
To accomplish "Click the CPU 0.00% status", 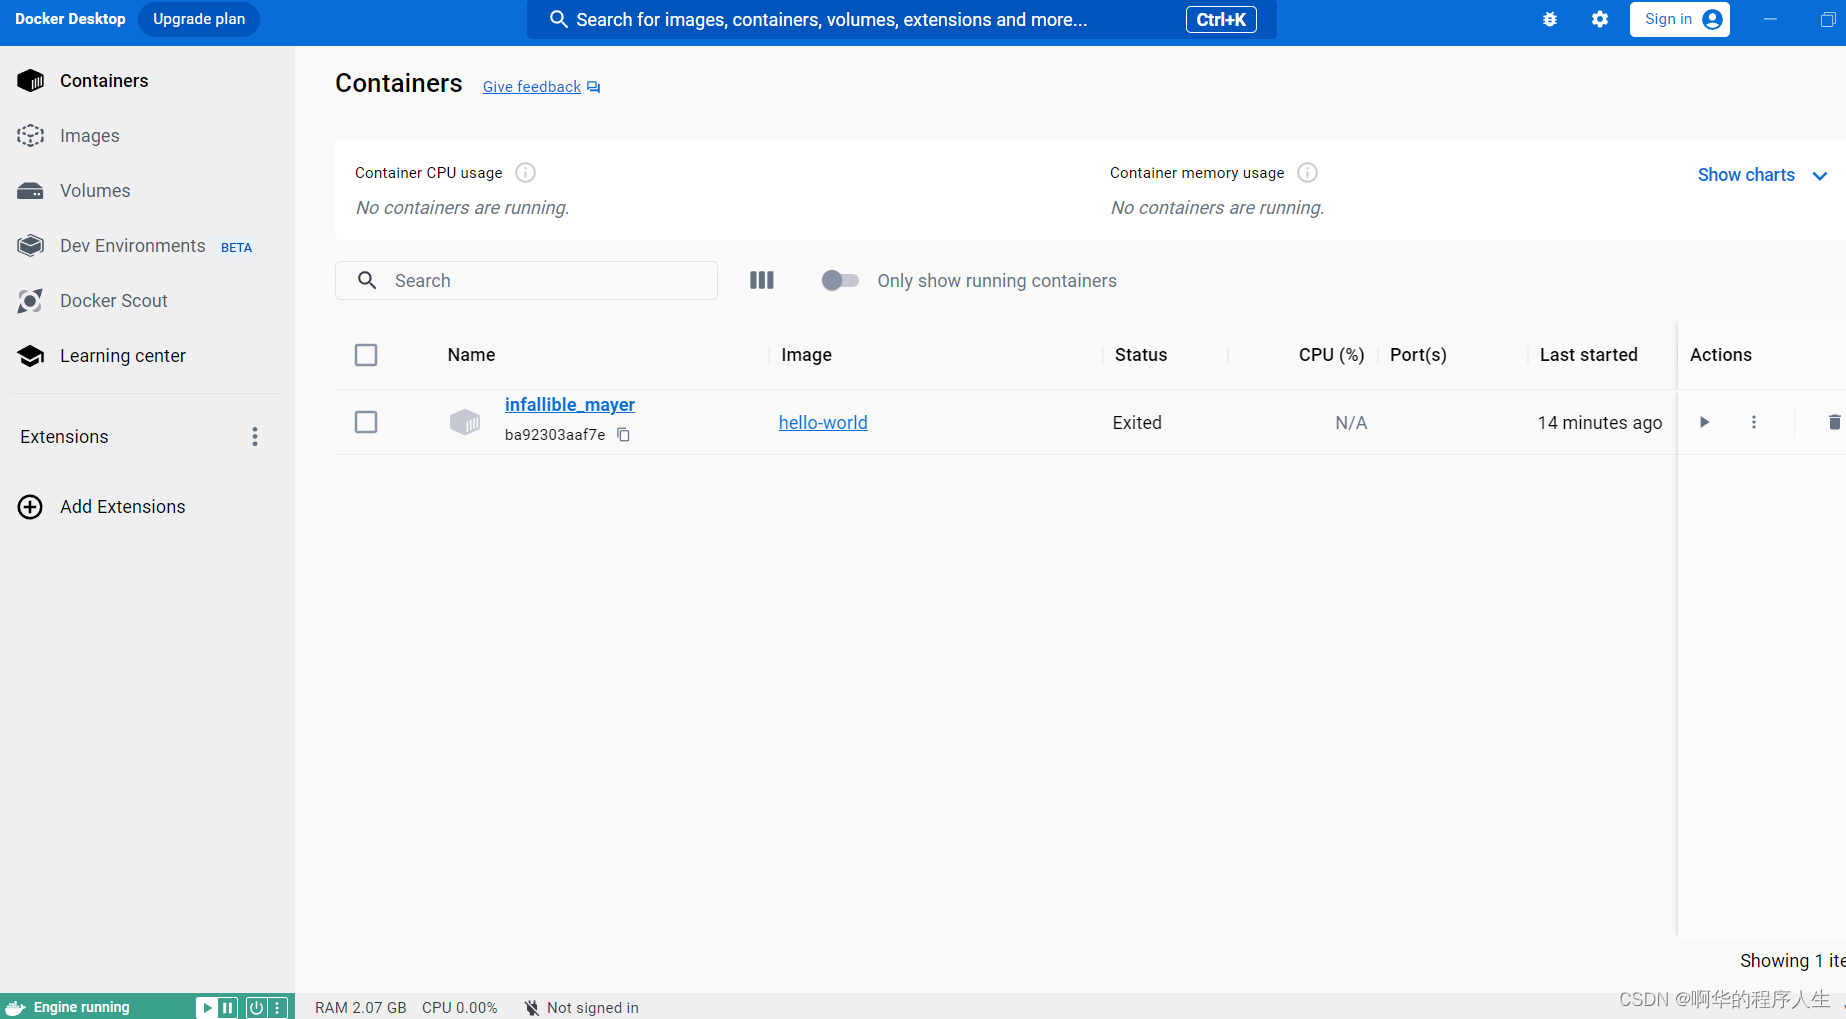I will pos(460,1008).
